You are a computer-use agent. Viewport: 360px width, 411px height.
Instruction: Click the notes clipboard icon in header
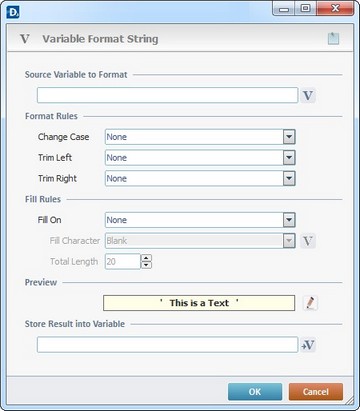coord(333,38)
